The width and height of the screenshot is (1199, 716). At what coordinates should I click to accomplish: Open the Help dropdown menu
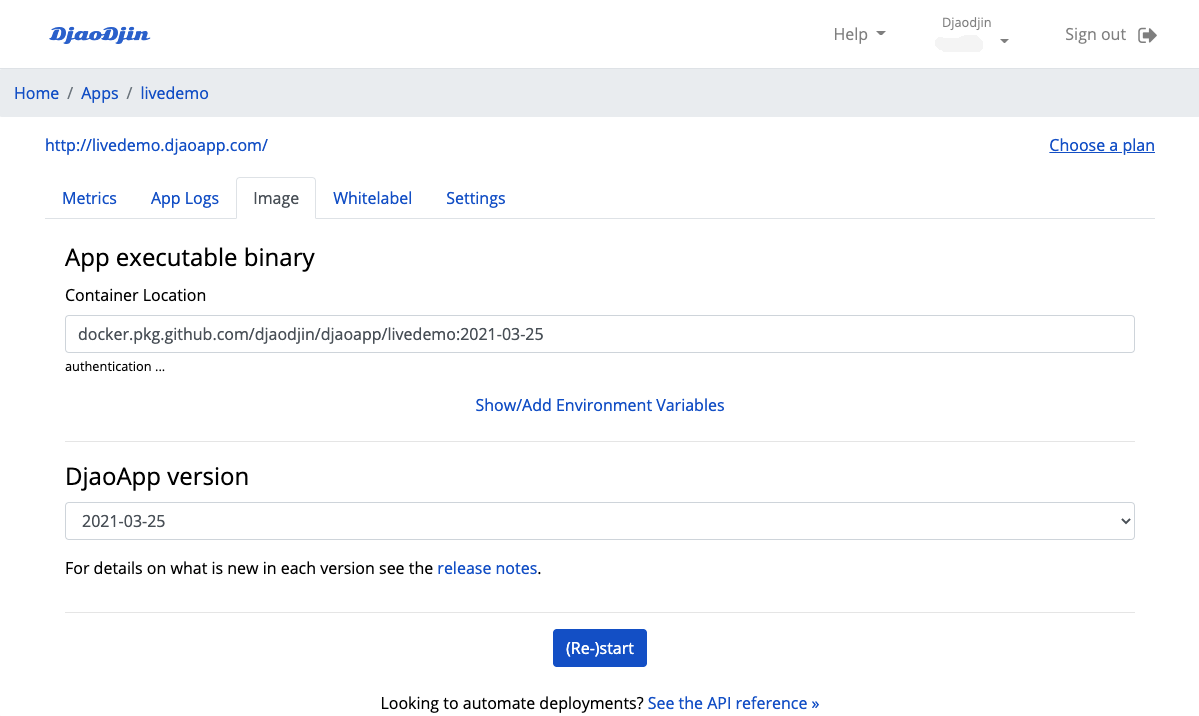(859, 34)
